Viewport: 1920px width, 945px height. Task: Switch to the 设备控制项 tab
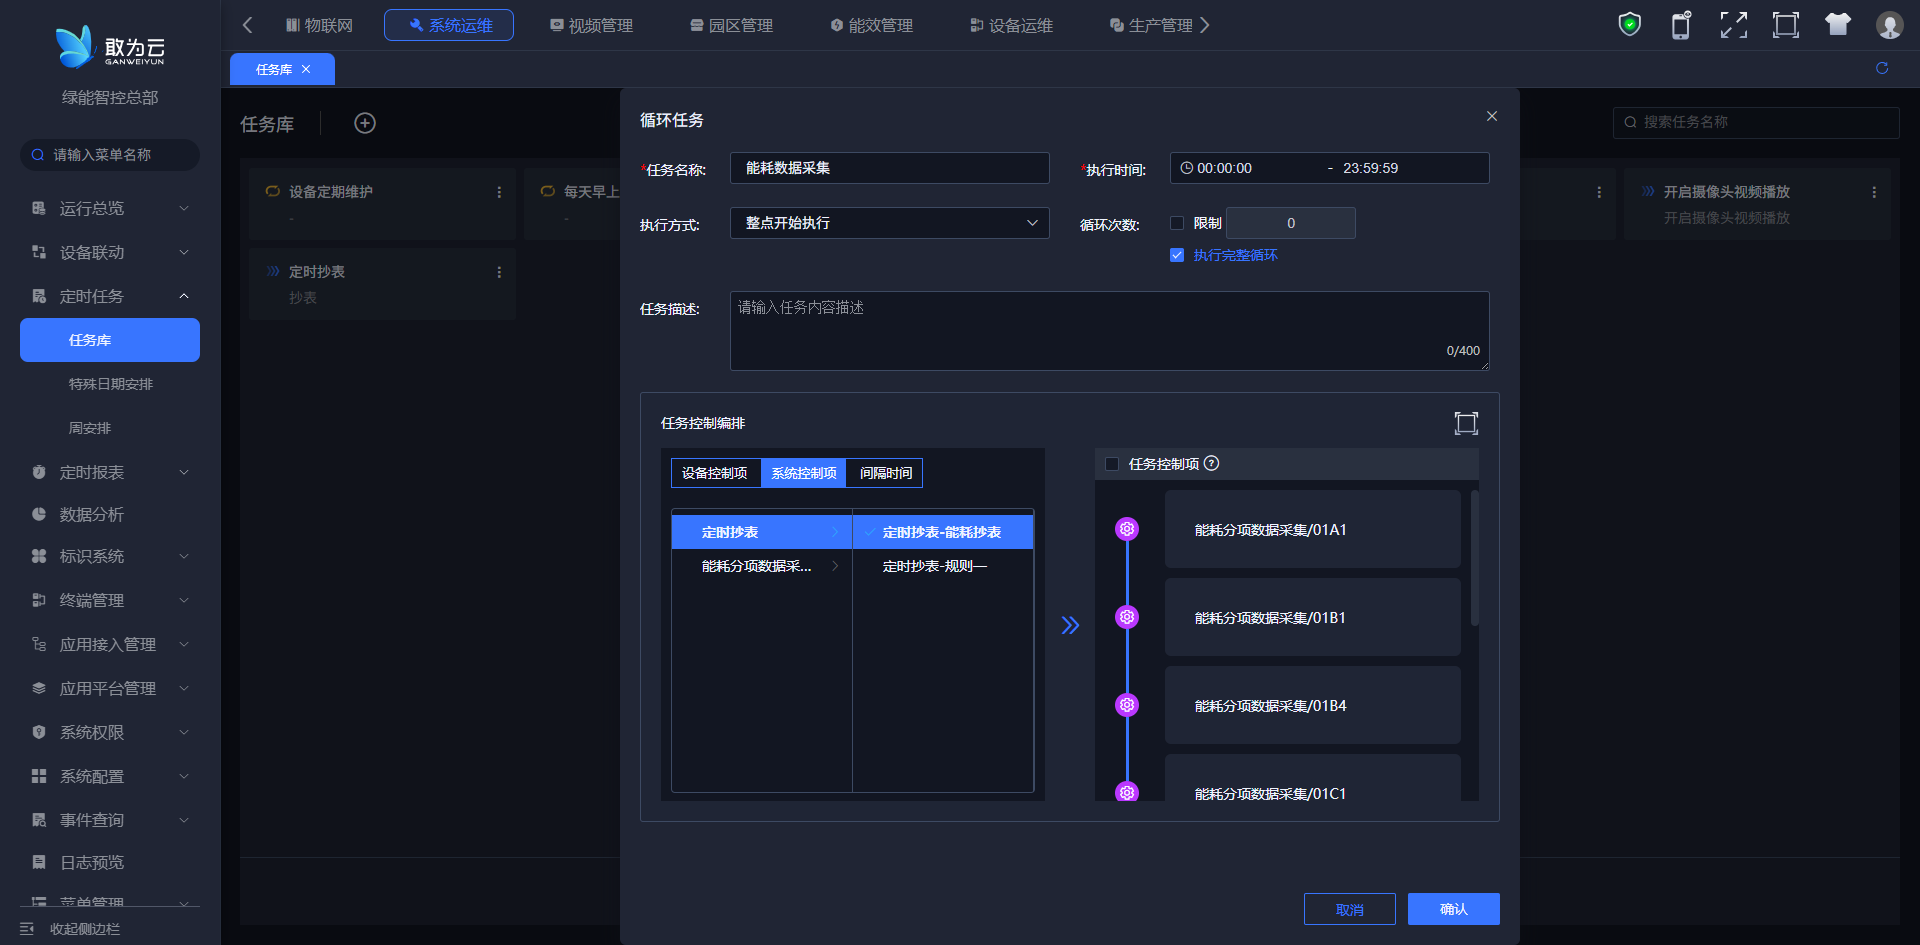pos(715,473)
